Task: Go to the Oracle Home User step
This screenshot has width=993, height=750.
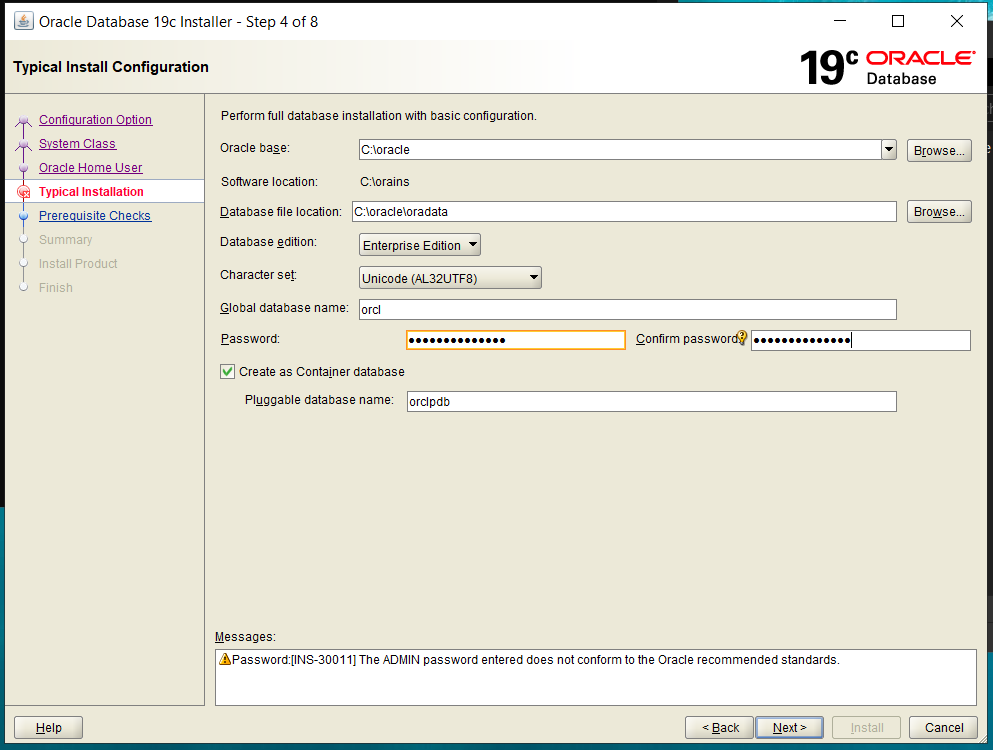Action: [x=91, y=168]
